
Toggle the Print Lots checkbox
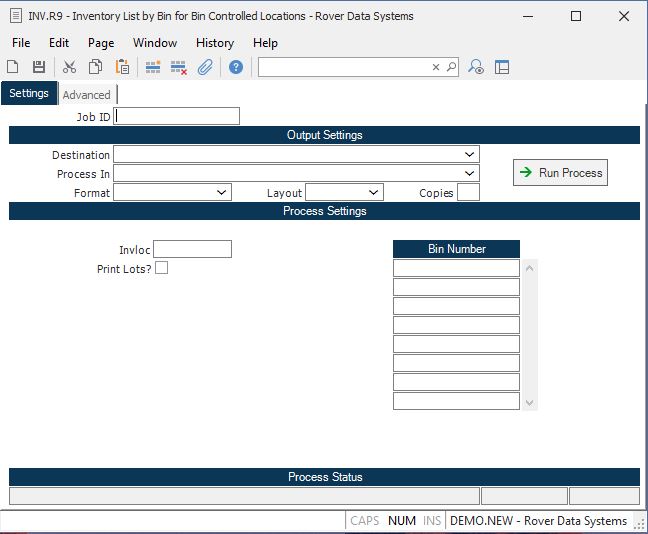[162, 268]
